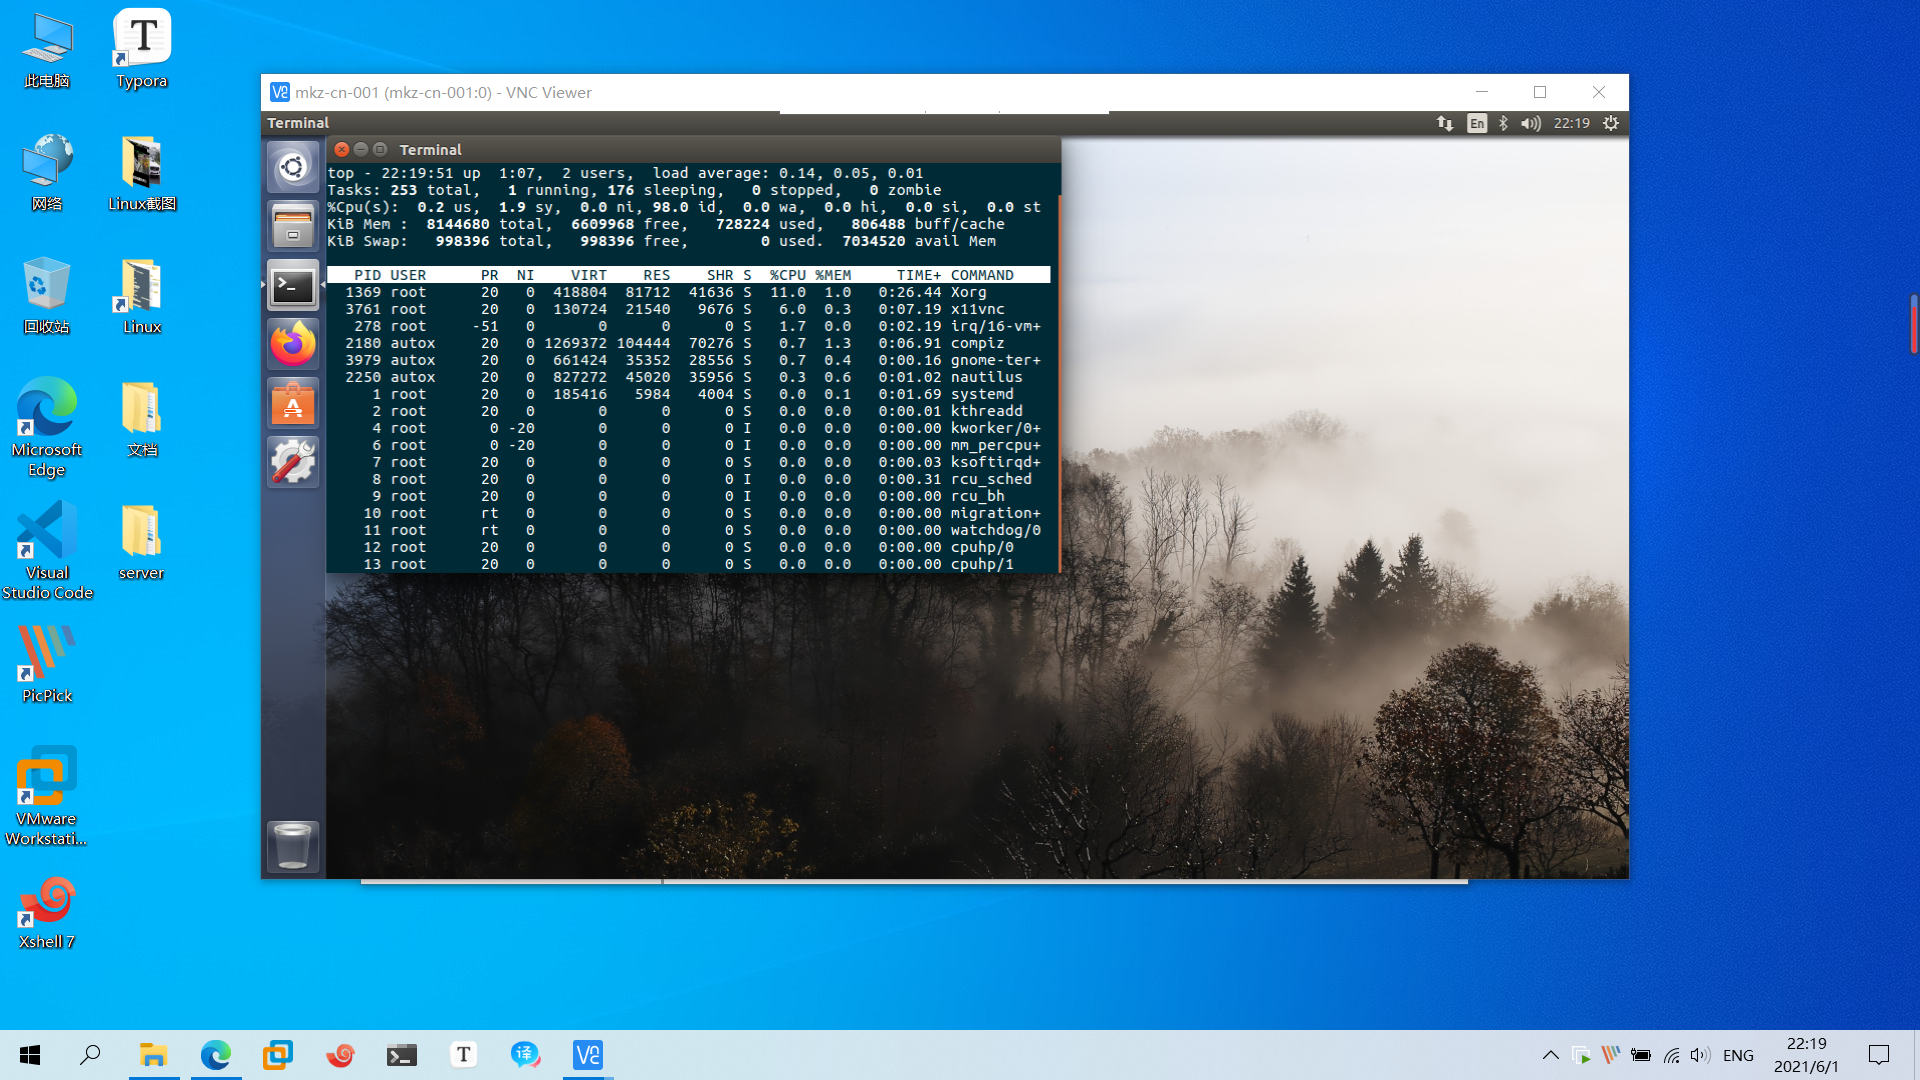This screenshot has width=1920, height=1080.
Task: Click the Ubuntu Dash logo
Action: 292,167
